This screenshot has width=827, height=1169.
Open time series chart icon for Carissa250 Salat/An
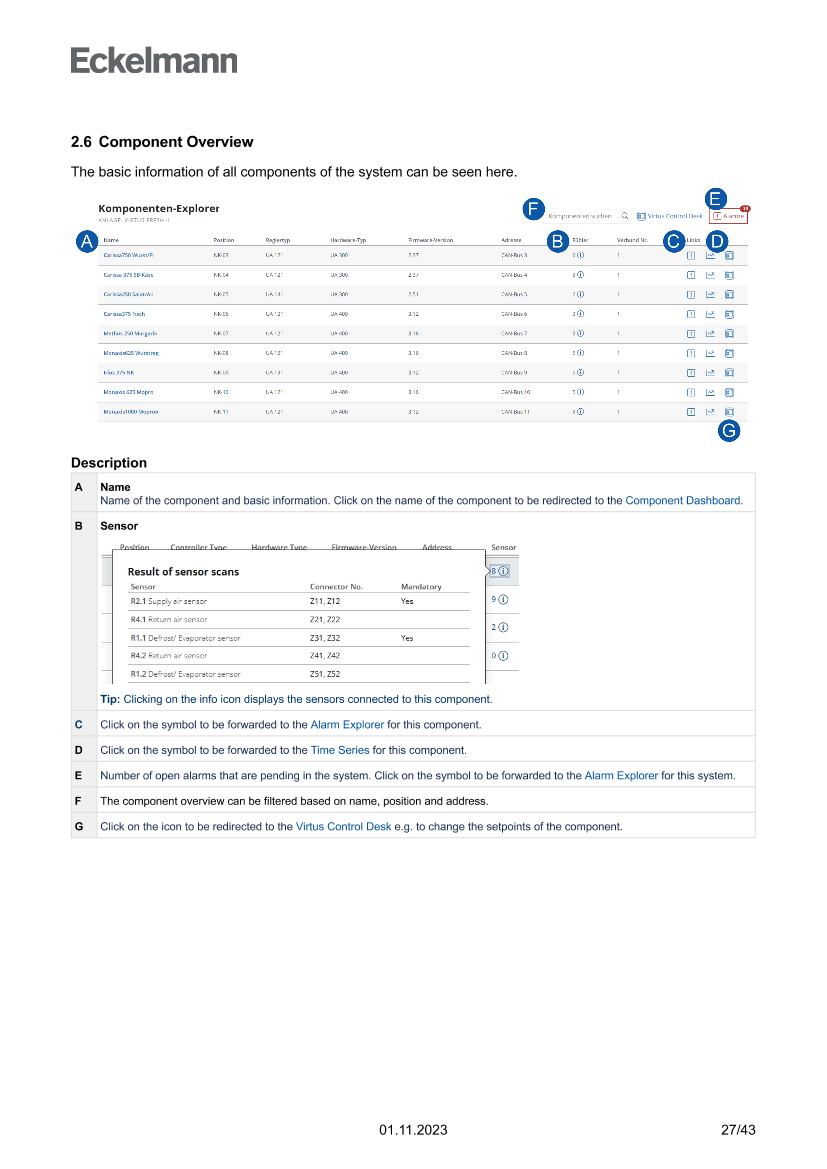coord(710,295)
